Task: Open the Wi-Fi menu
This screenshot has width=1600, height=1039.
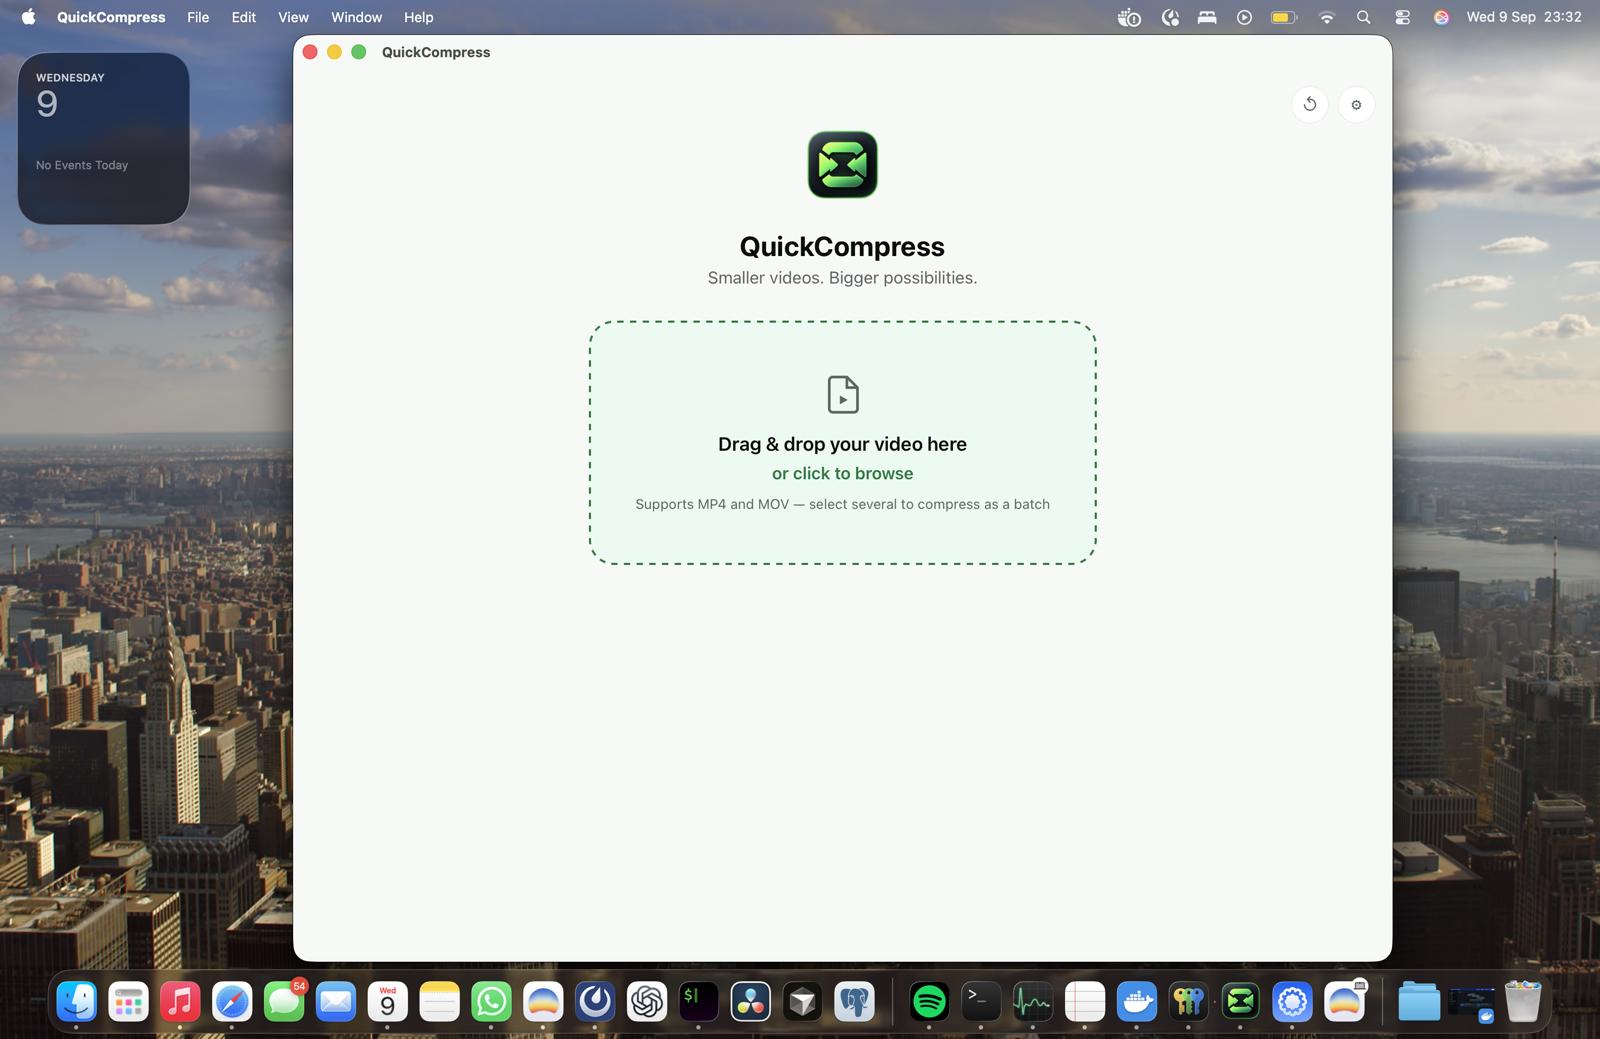Action: (1326, 17)
